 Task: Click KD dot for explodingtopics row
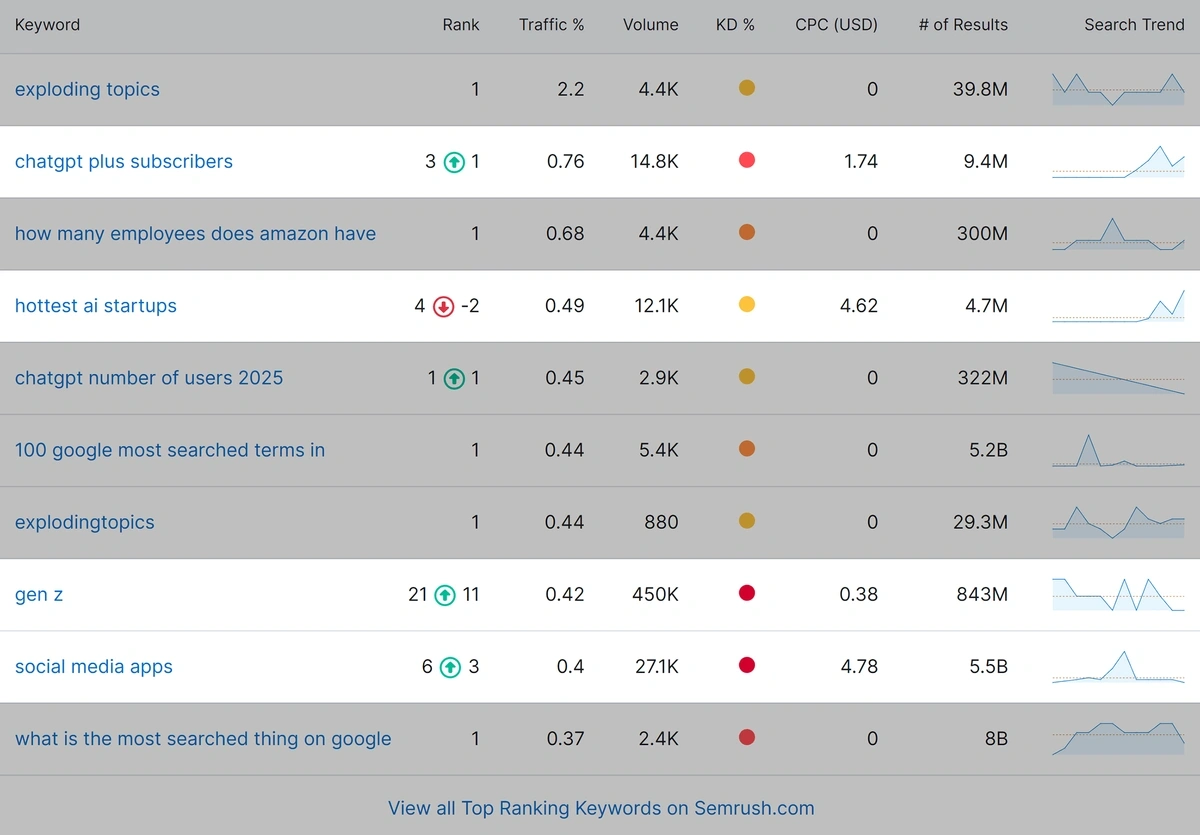click(x=747, y=521)
